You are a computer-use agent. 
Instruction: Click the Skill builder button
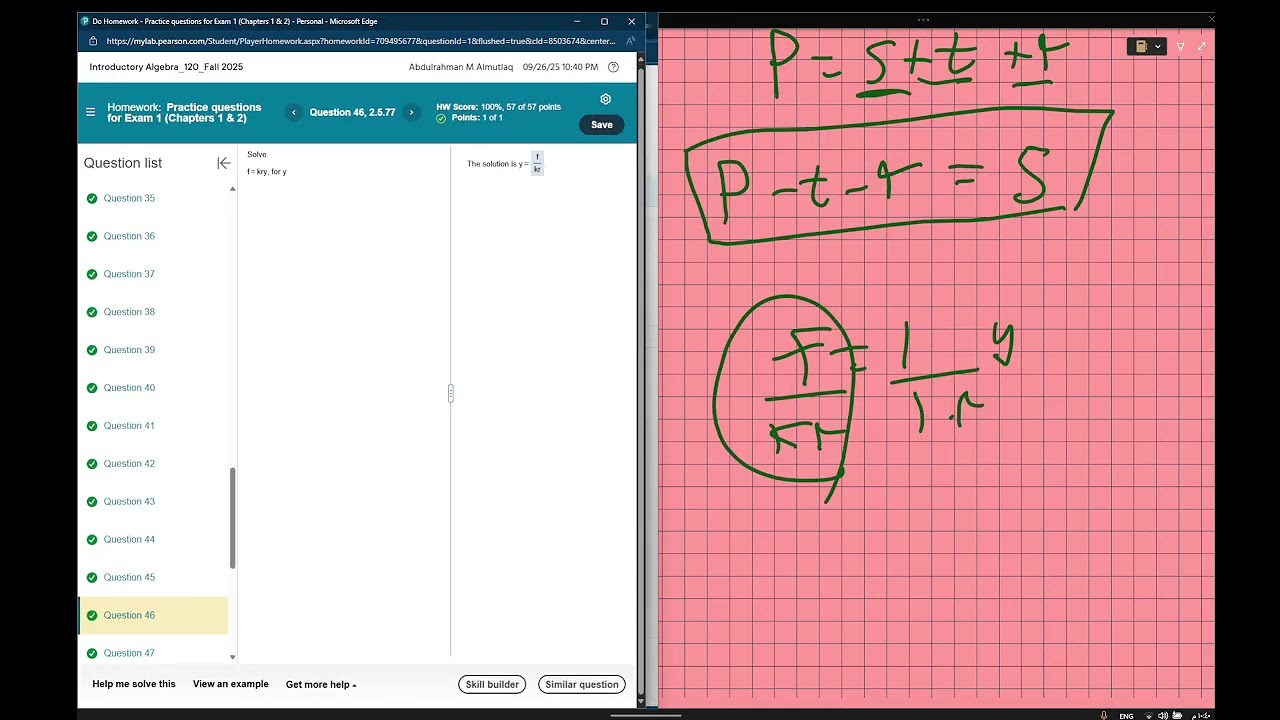pos(492,685)
